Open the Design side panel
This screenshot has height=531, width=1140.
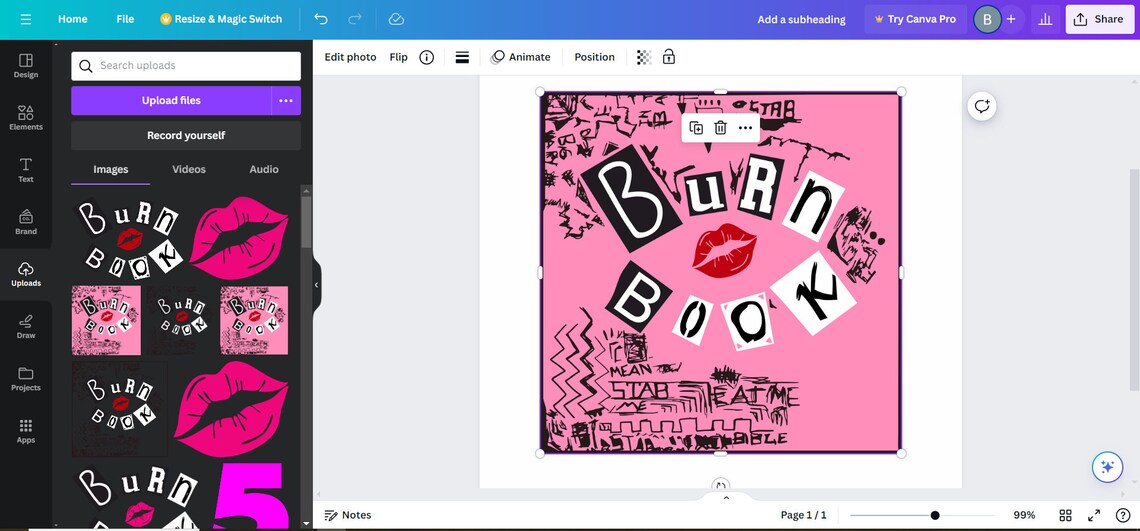[x=25, y=65]
